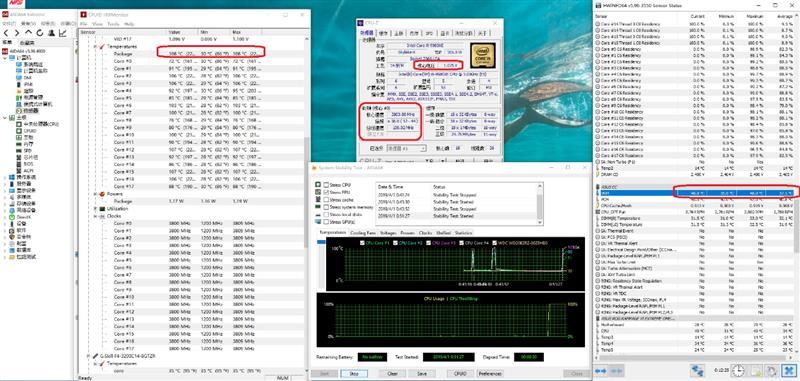Select ACPI in the AIDA64 tree
Image resolution: width=800 pixels, height=381 pixels.
28,171
